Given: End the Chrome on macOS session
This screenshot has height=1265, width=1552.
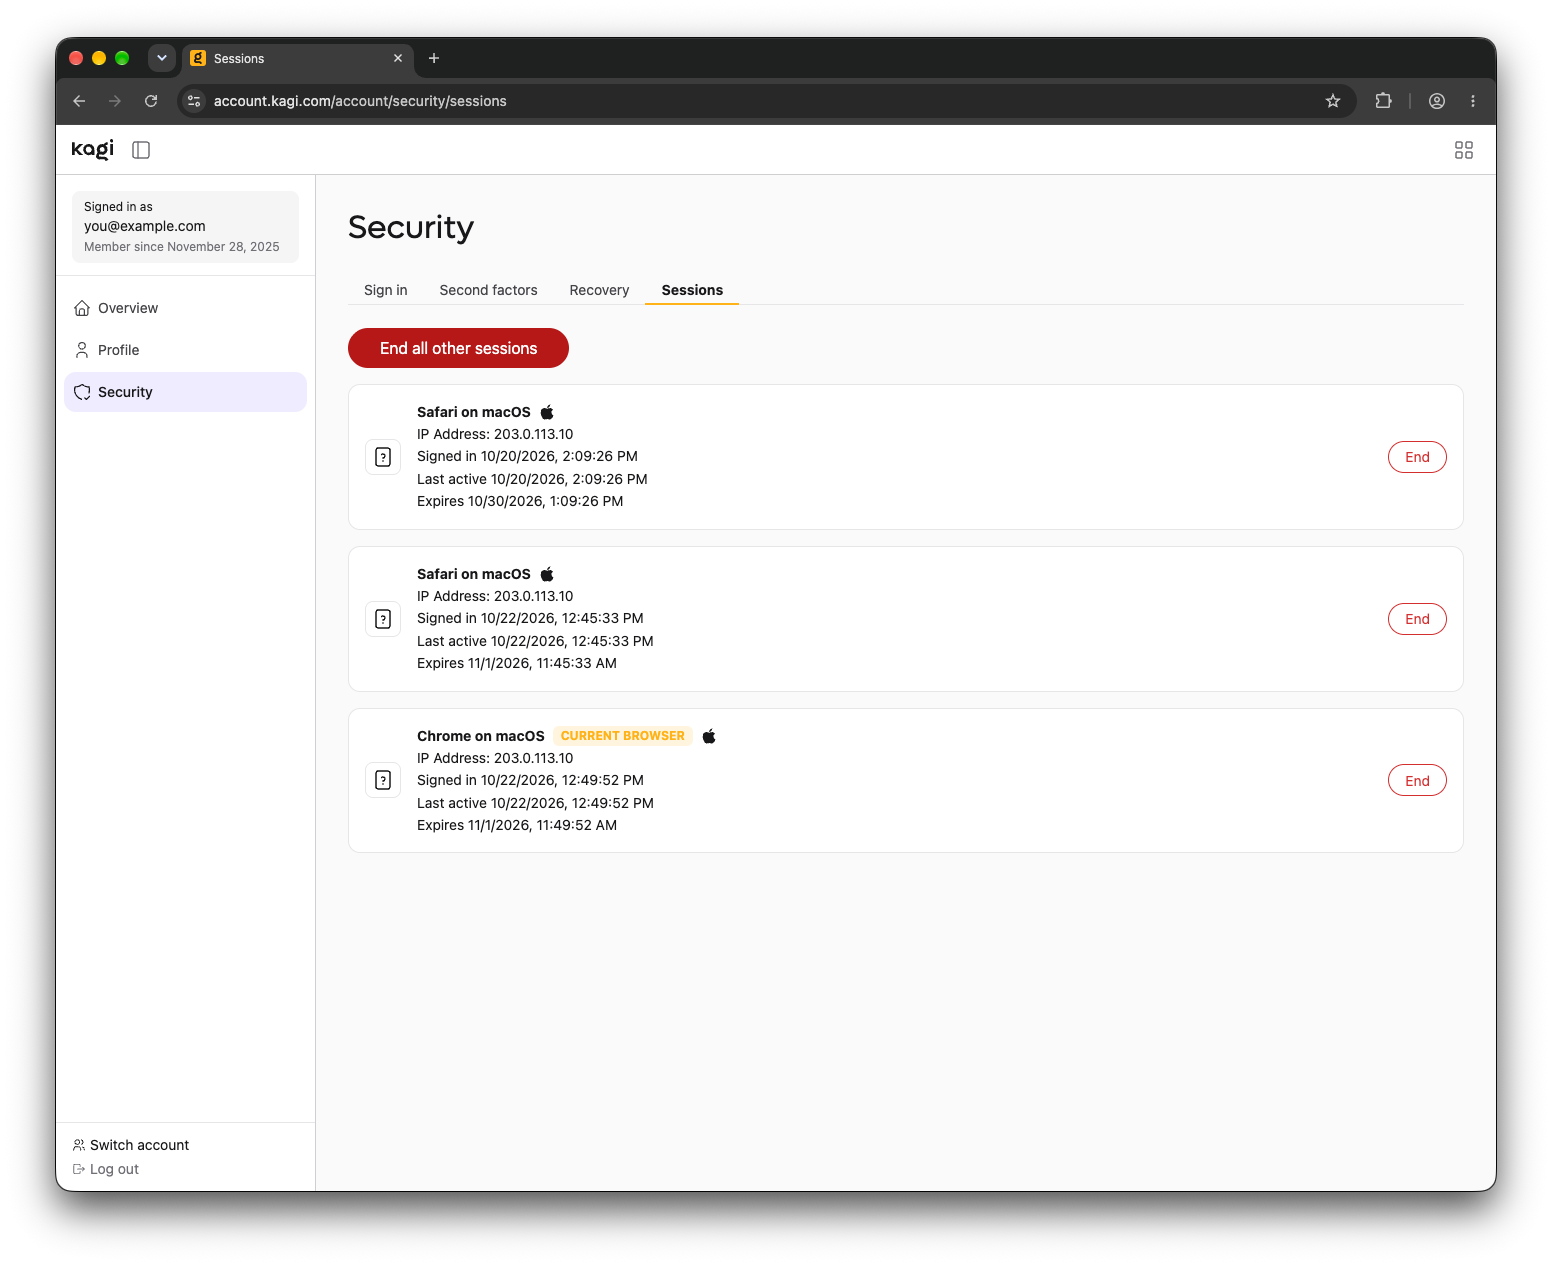Looking at the screenshot, I should click(1417, 781).
